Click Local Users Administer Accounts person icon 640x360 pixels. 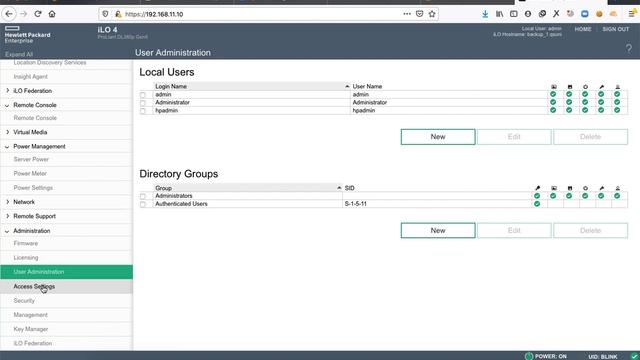coord(617,87)
